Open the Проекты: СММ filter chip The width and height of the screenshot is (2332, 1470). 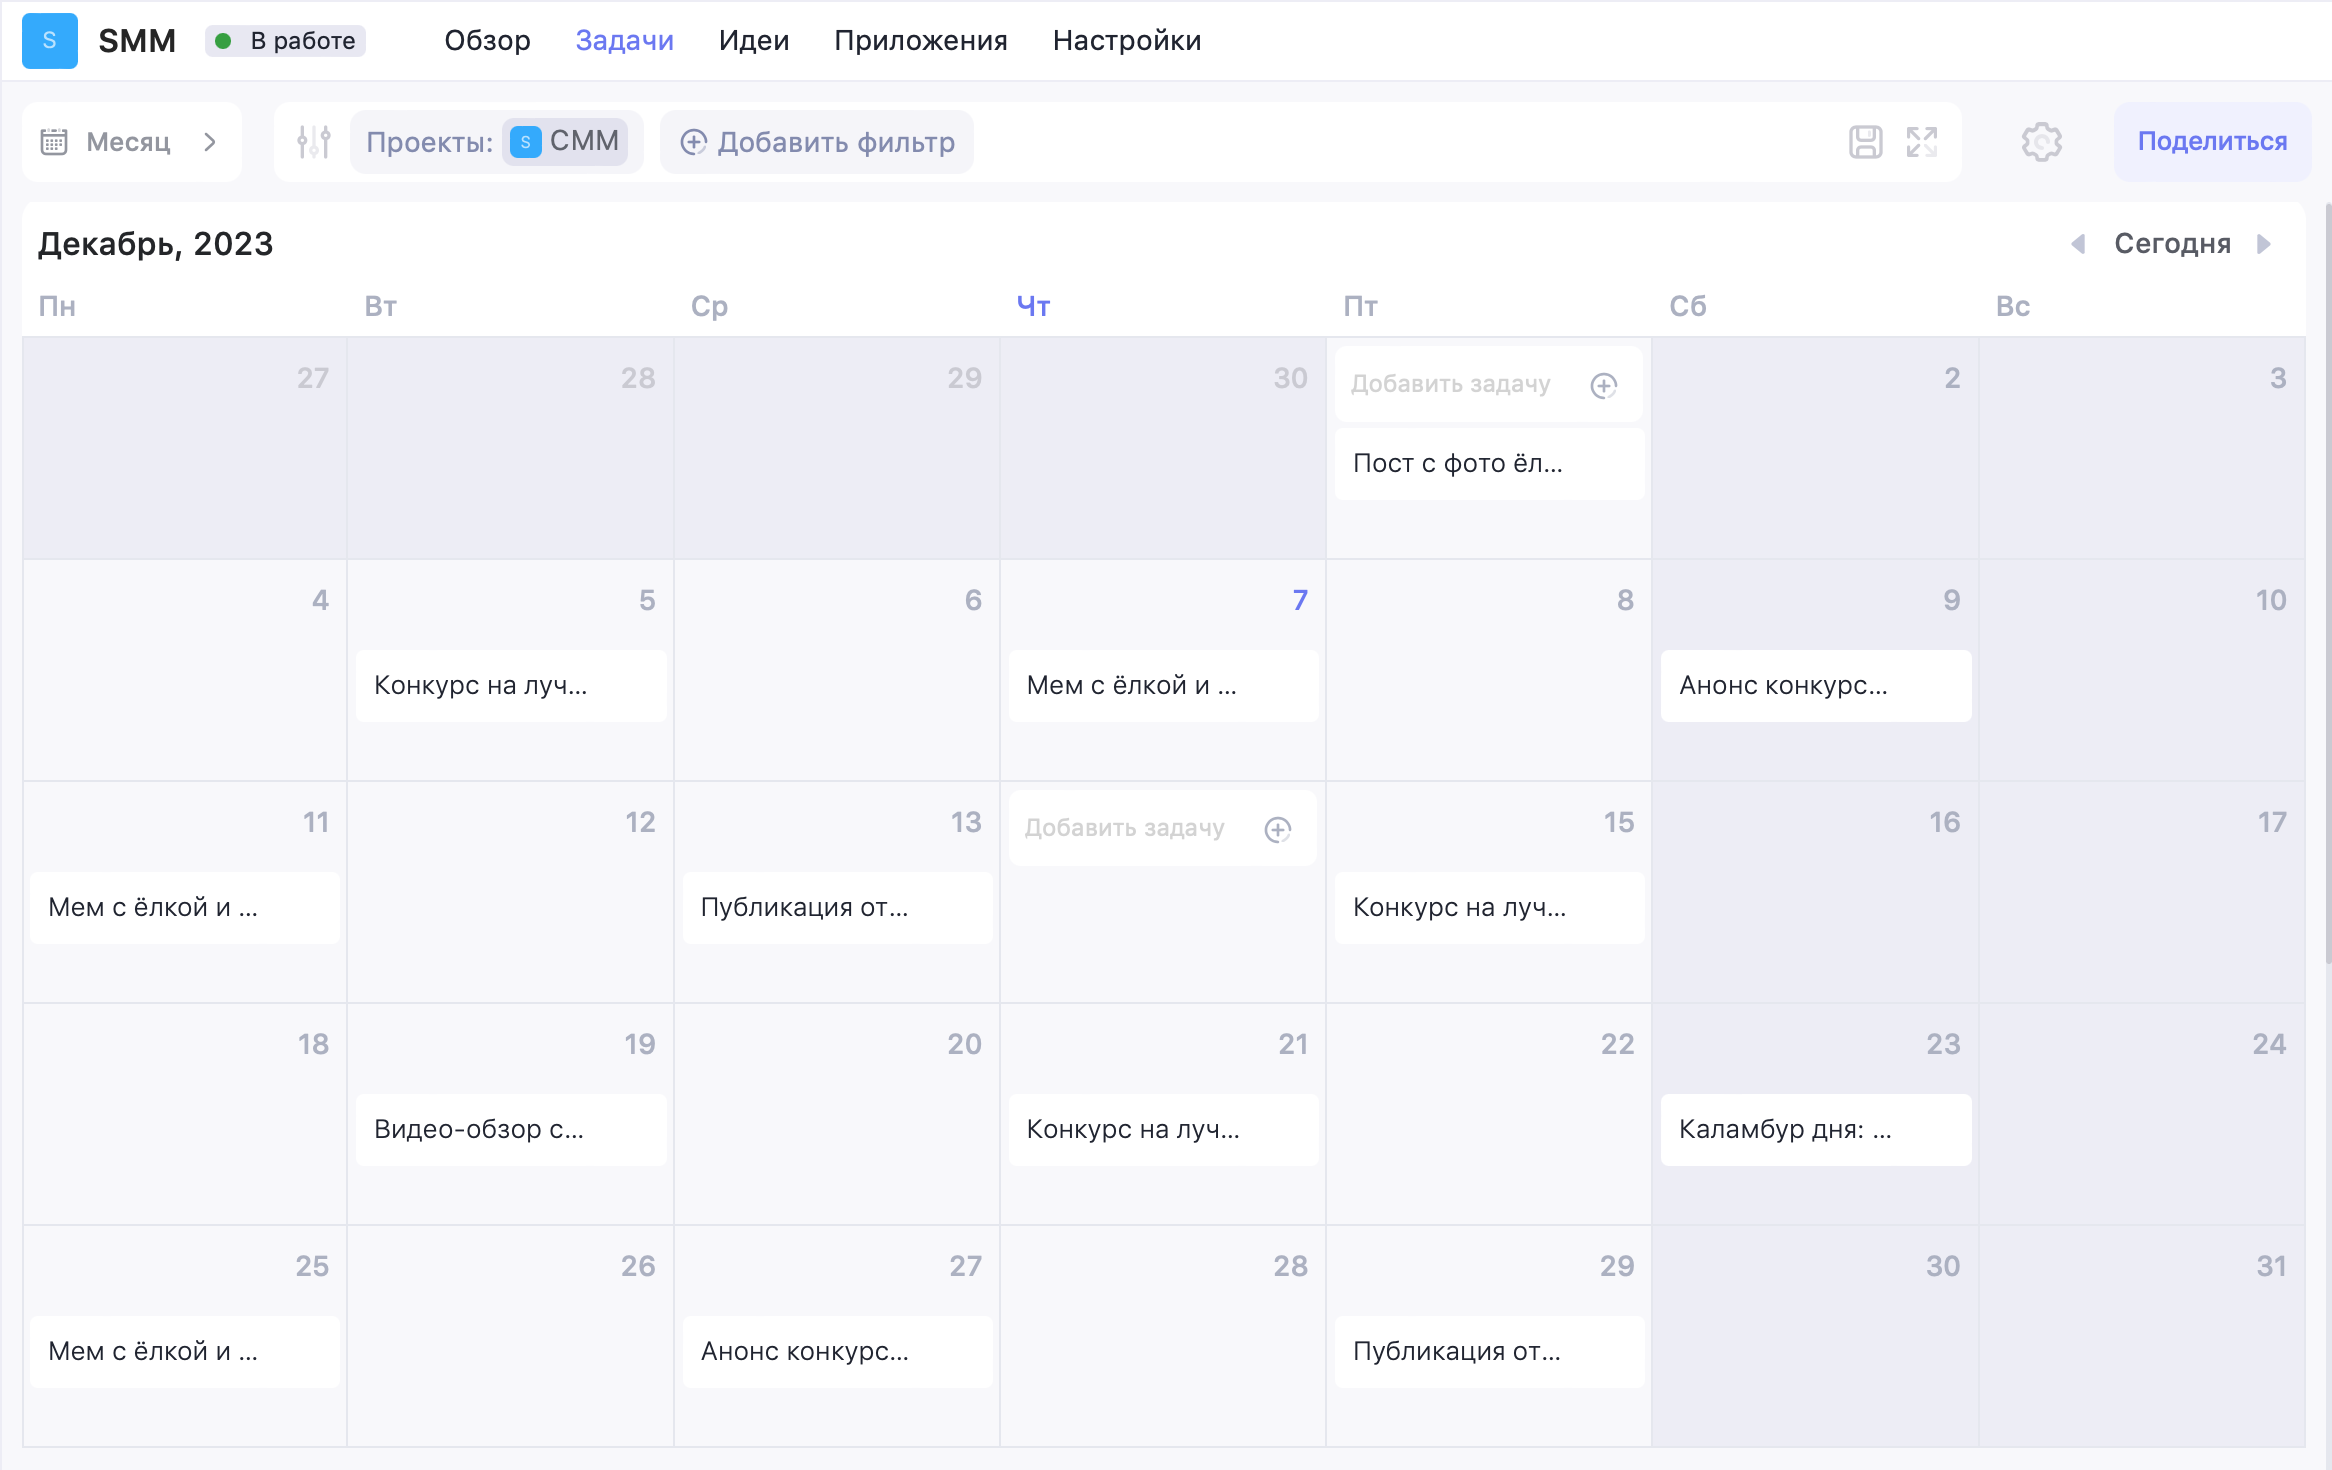pos(496,142)
